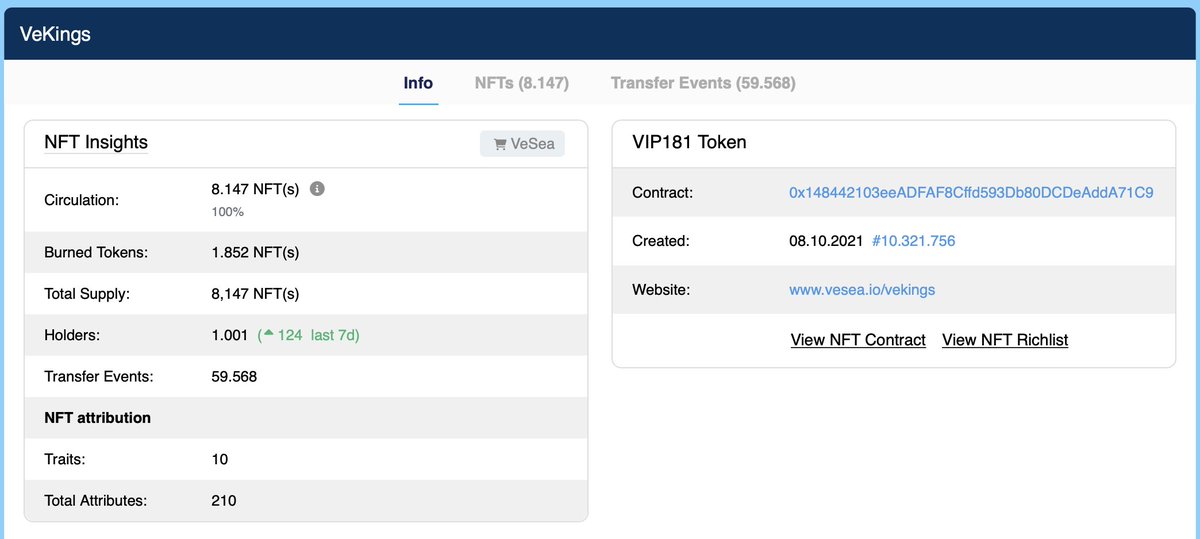Viewport: 1200px width, 539px height.
Task: Click the 100% circulation percentage
Action: coord(227,212)
